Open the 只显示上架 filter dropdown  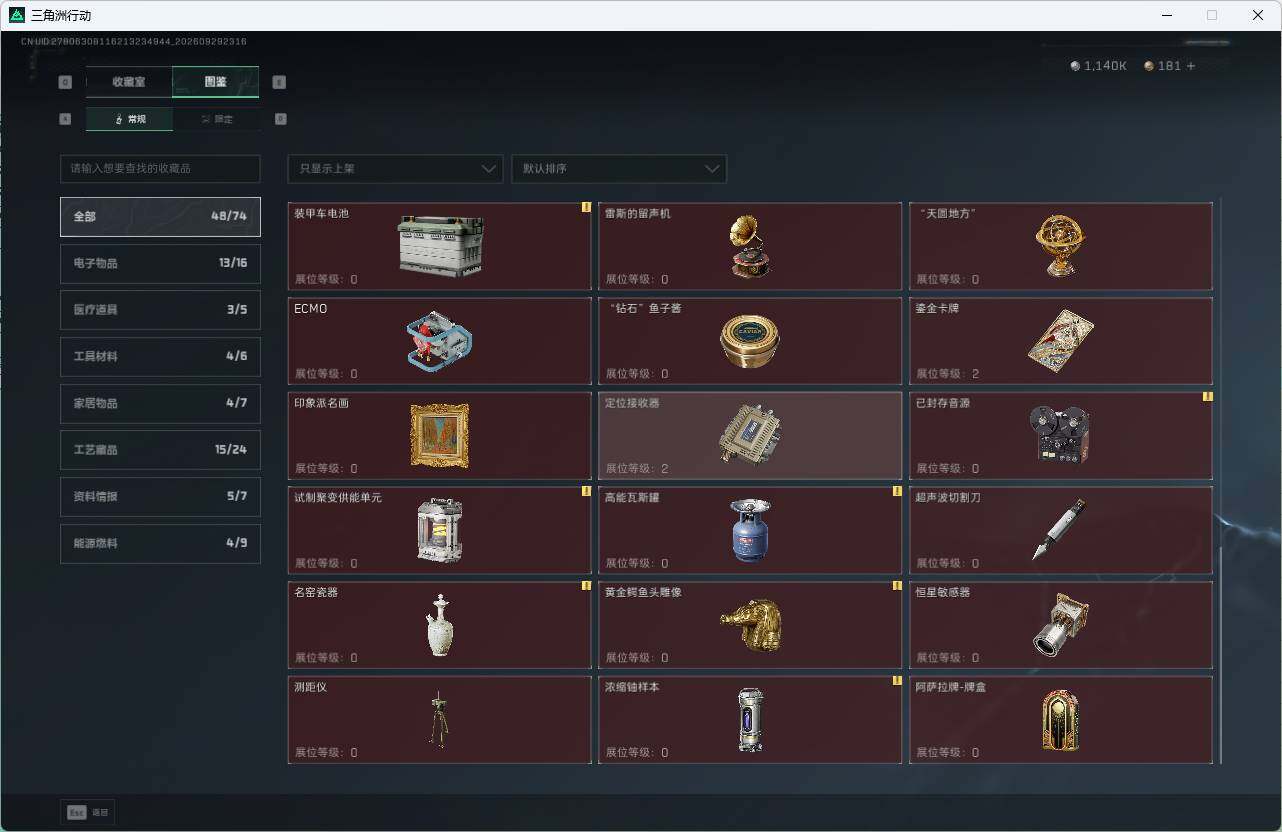395,169
